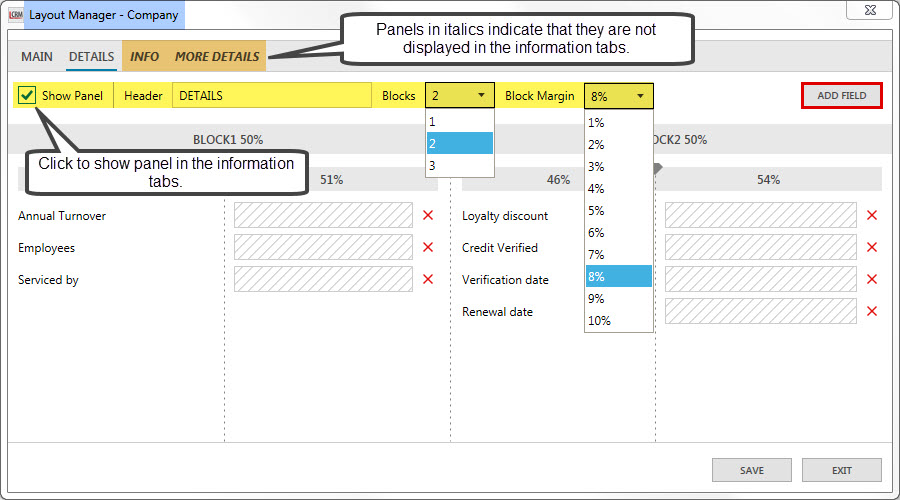Open the Blocks dropdown

pos(460,96)
